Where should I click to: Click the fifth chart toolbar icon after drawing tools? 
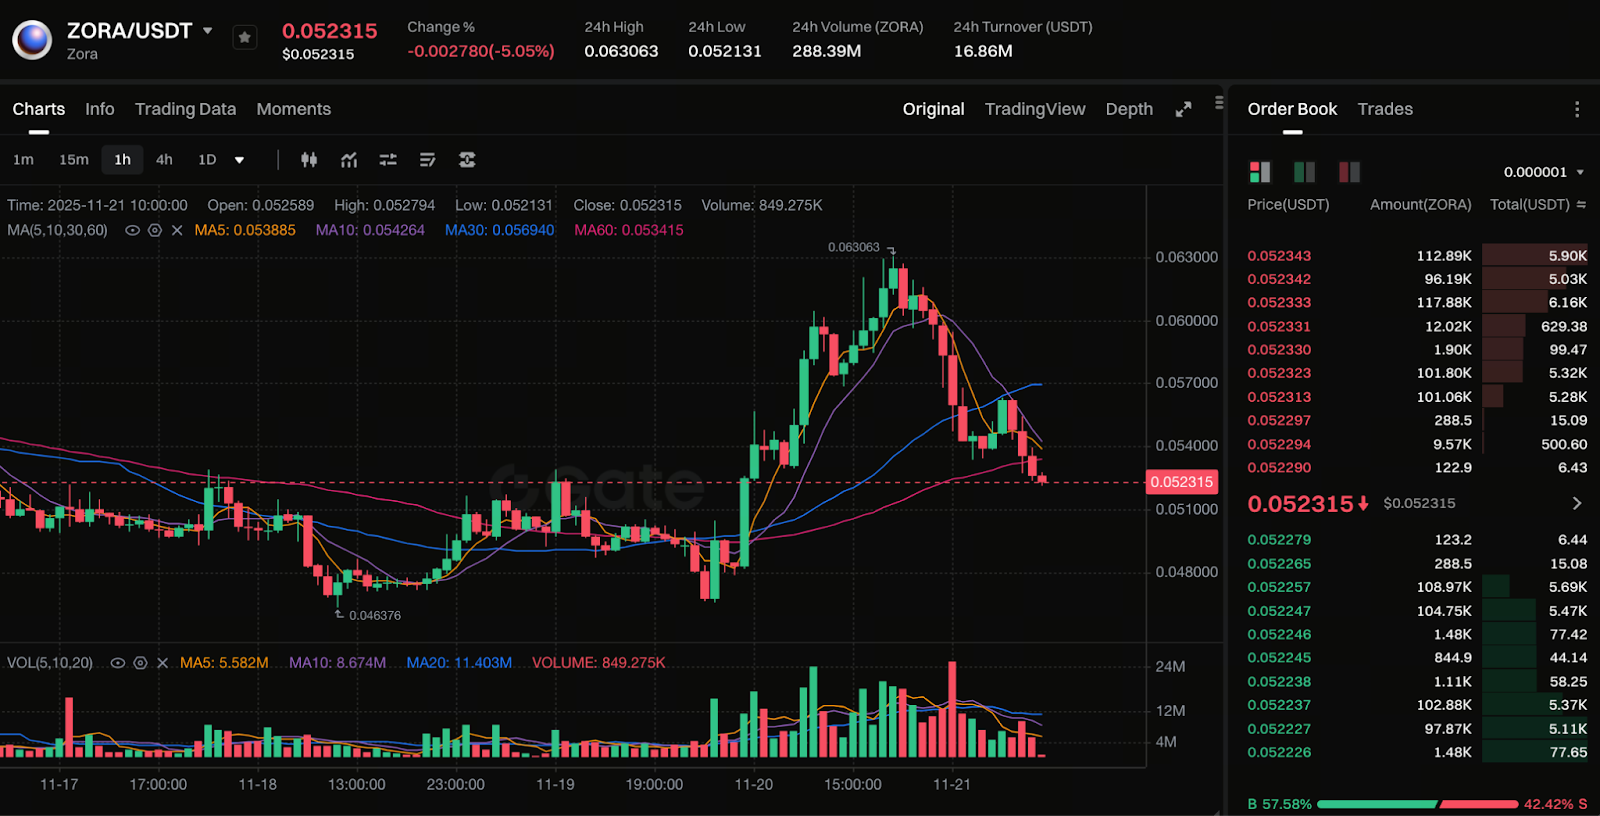click(467, 160)
